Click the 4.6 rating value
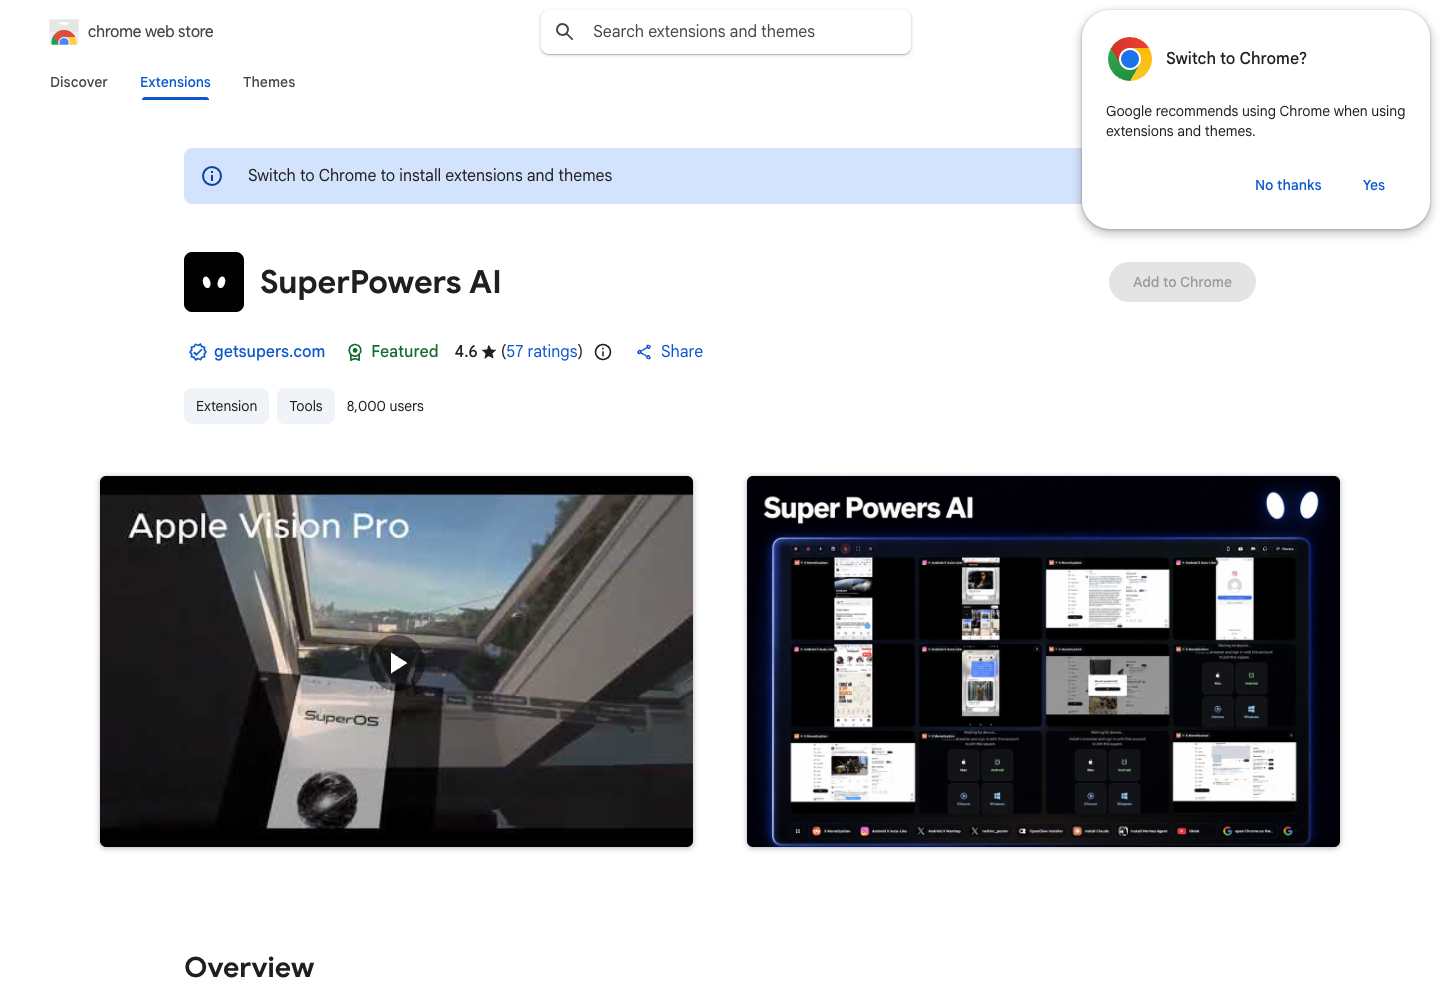 (x=466, y=352)
